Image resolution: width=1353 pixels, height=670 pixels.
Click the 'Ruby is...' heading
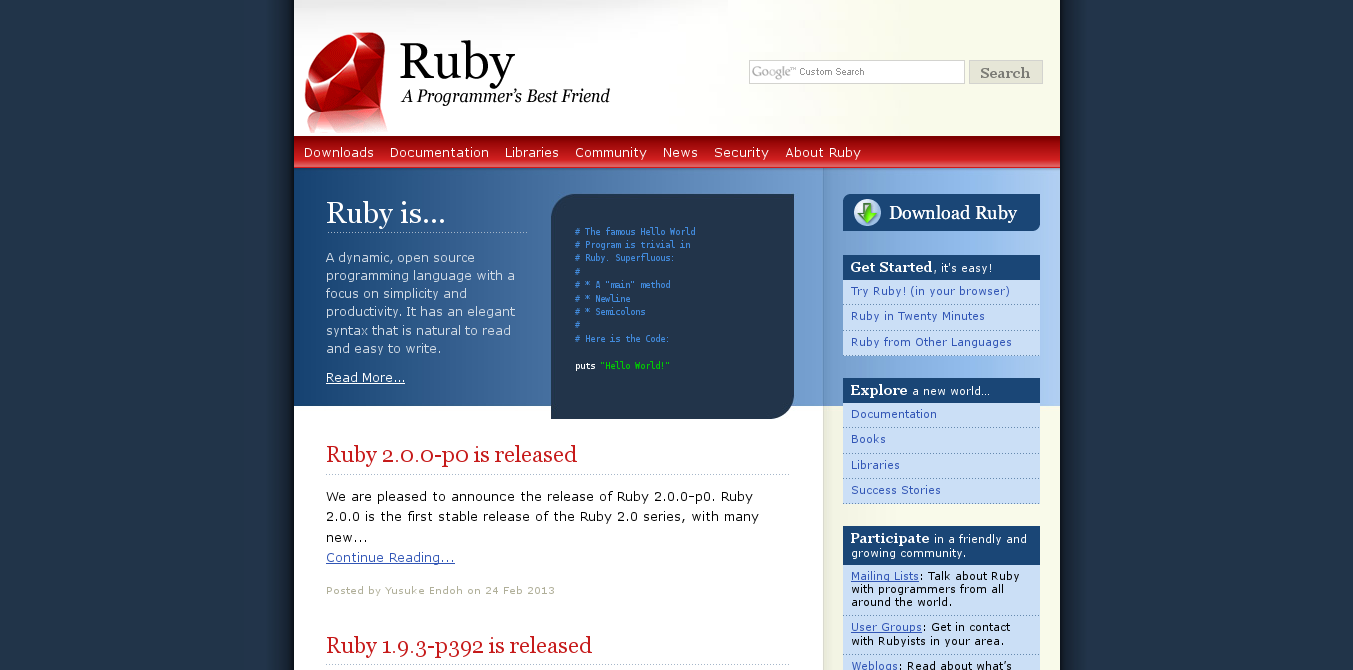coord(386,213)
